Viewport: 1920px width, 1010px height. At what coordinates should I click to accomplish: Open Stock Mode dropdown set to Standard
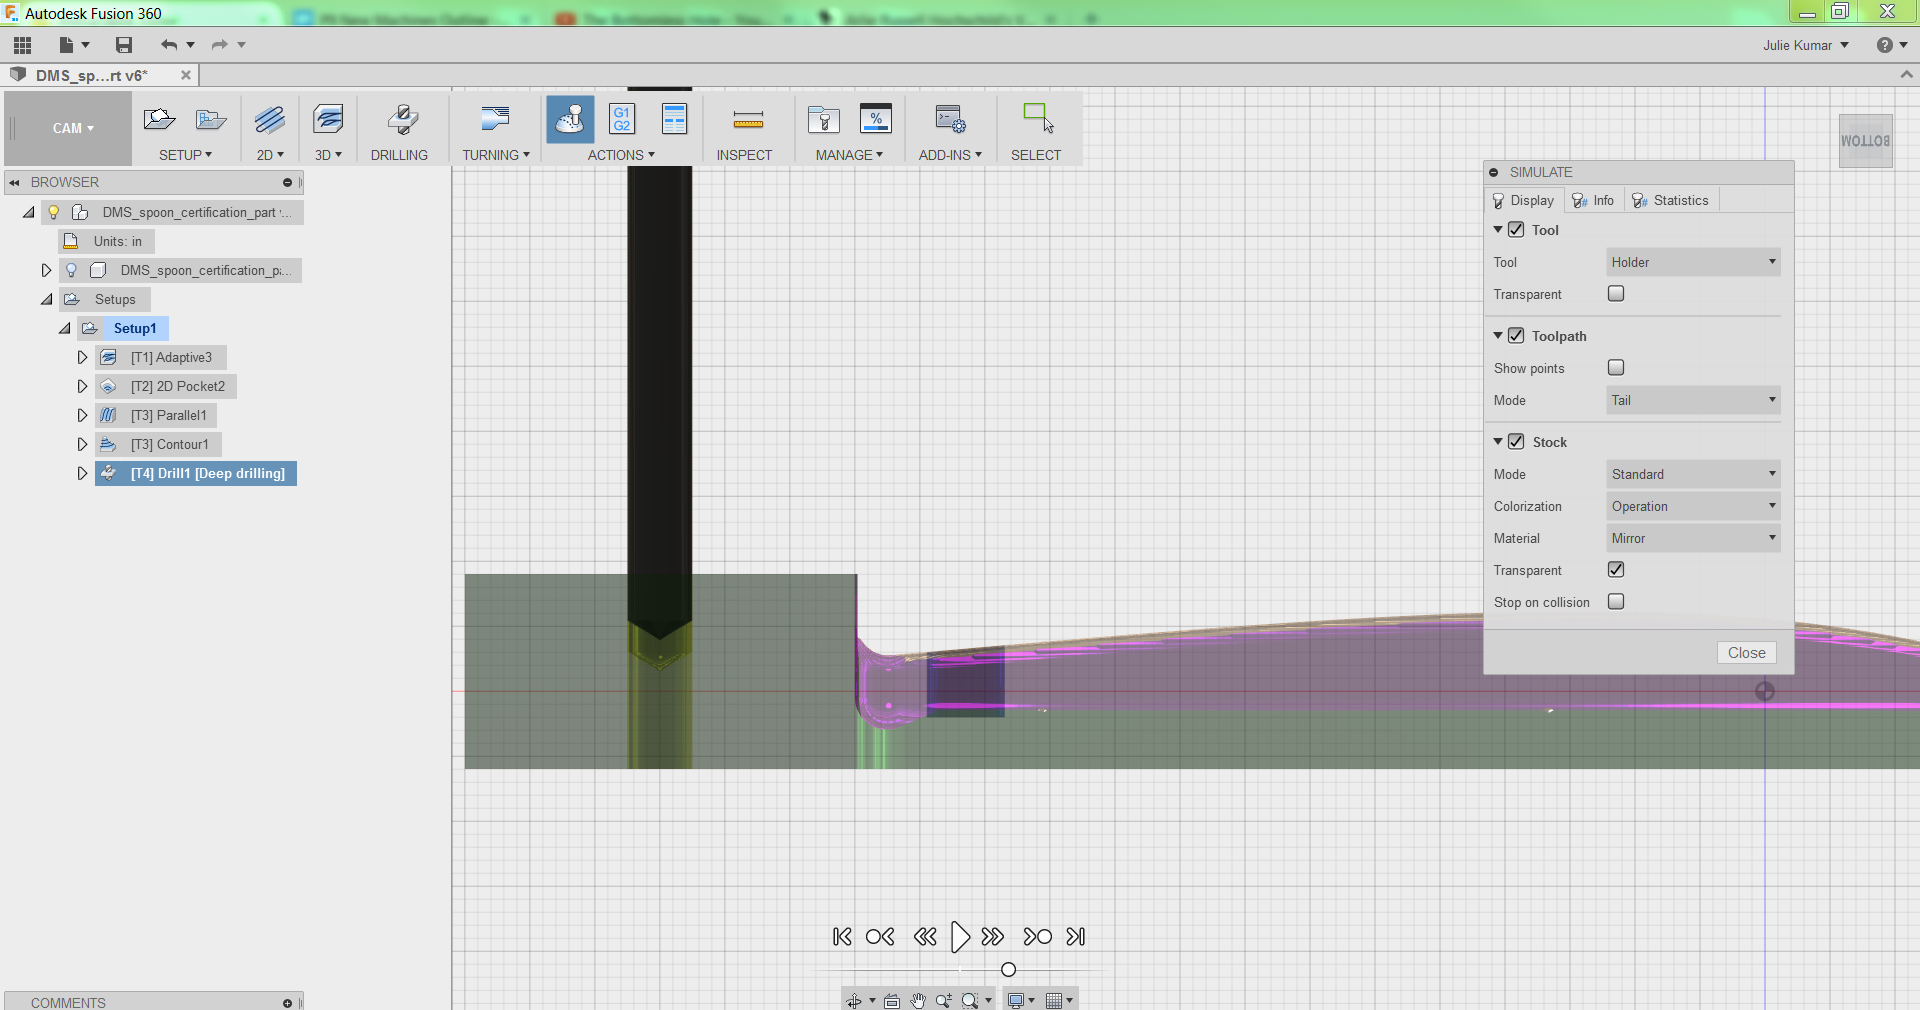click(1693, 474)
